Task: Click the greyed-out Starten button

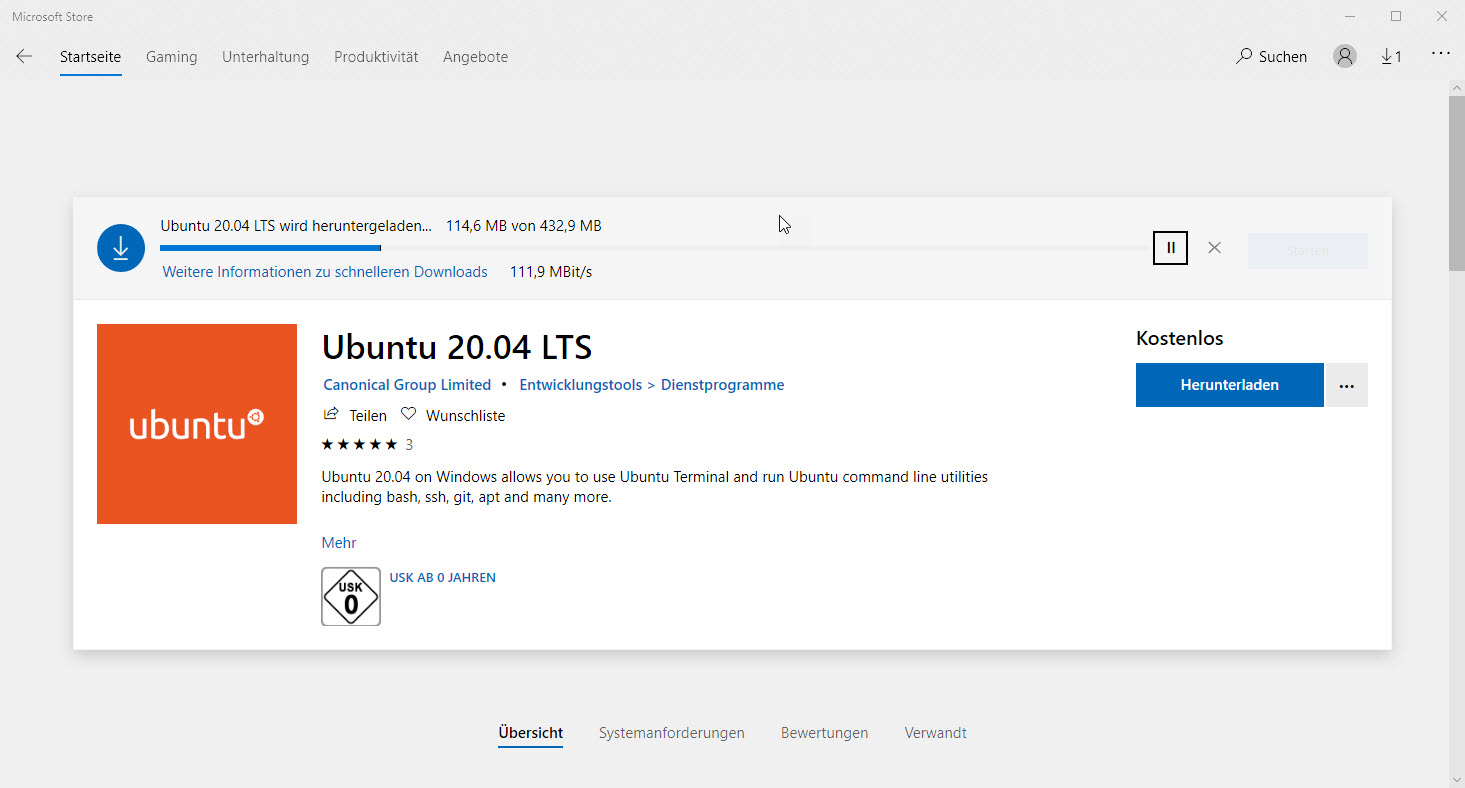Action: tap(1308, 251)
